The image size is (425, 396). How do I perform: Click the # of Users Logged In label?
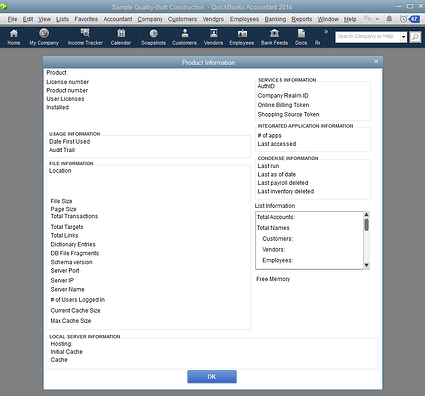78,300
